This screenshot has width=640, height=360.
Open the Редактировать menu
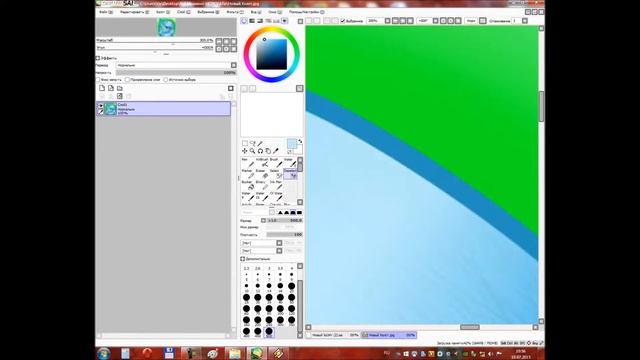click(x=134, y=12)
